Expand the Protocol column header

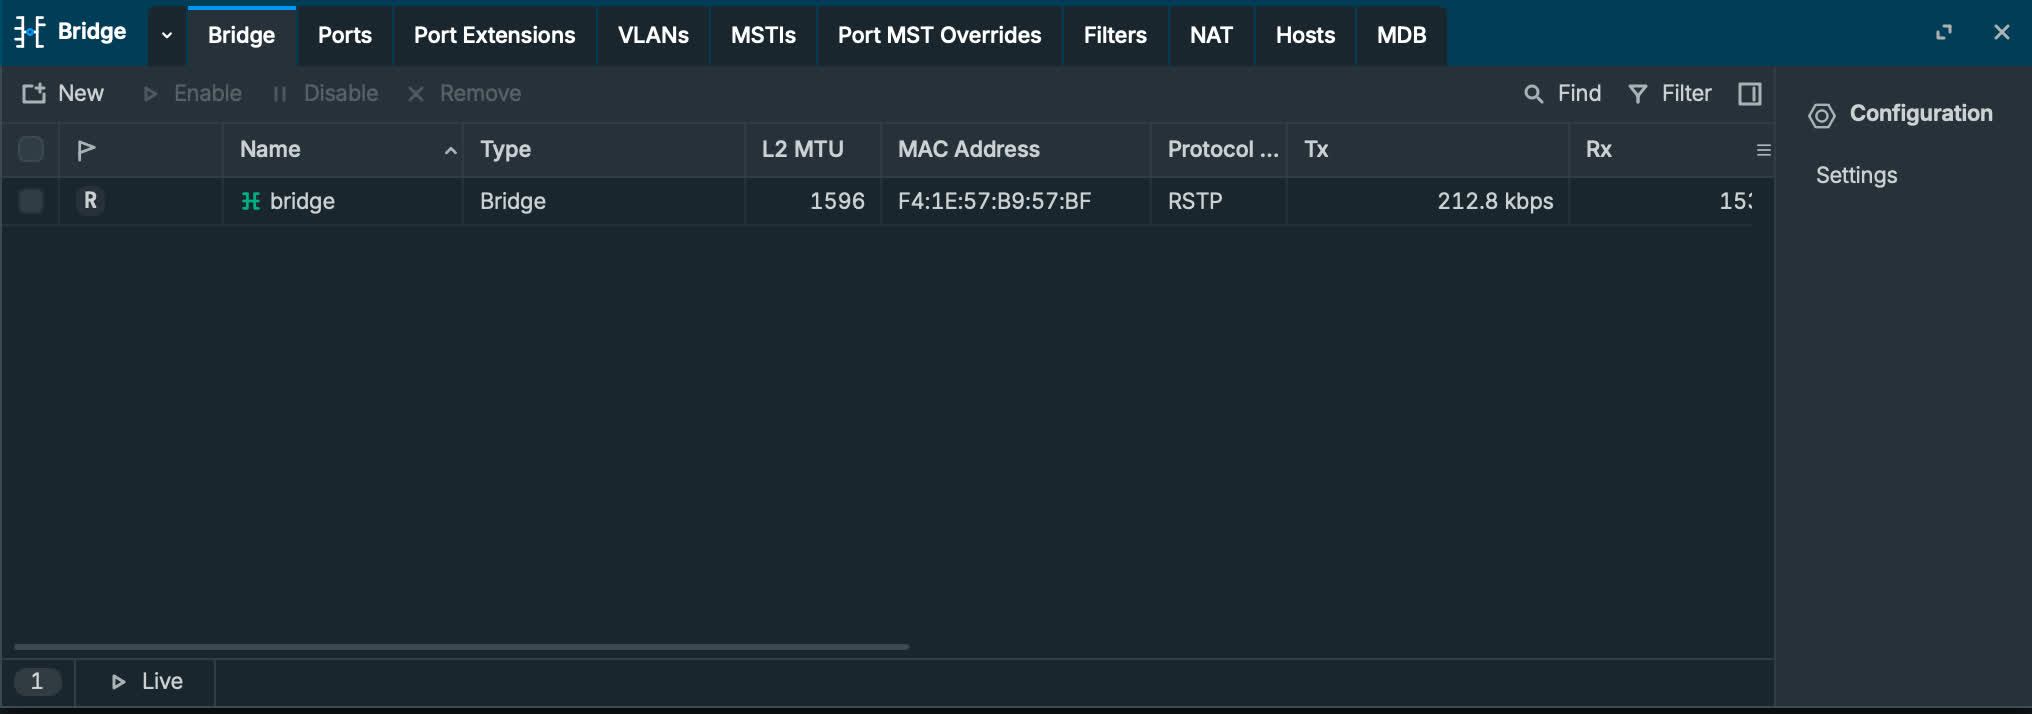coord(1222,150)
